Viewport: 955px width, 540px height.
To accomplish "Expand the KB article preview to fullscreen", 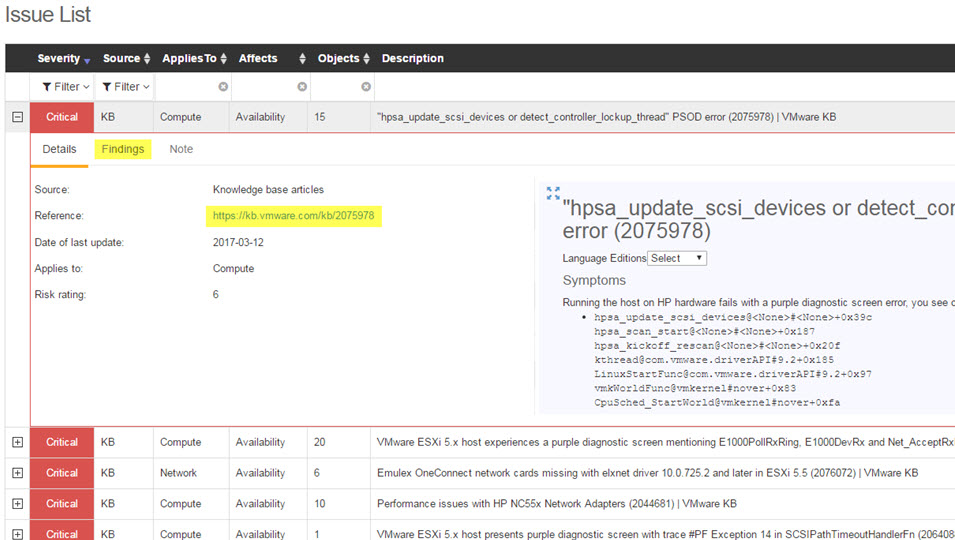I will (553, 193).
